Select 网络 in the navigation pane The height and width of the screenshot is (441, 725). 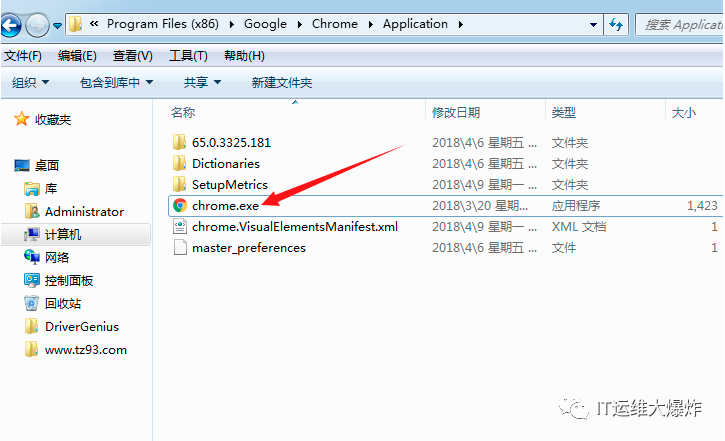click(x=57, y=257)
